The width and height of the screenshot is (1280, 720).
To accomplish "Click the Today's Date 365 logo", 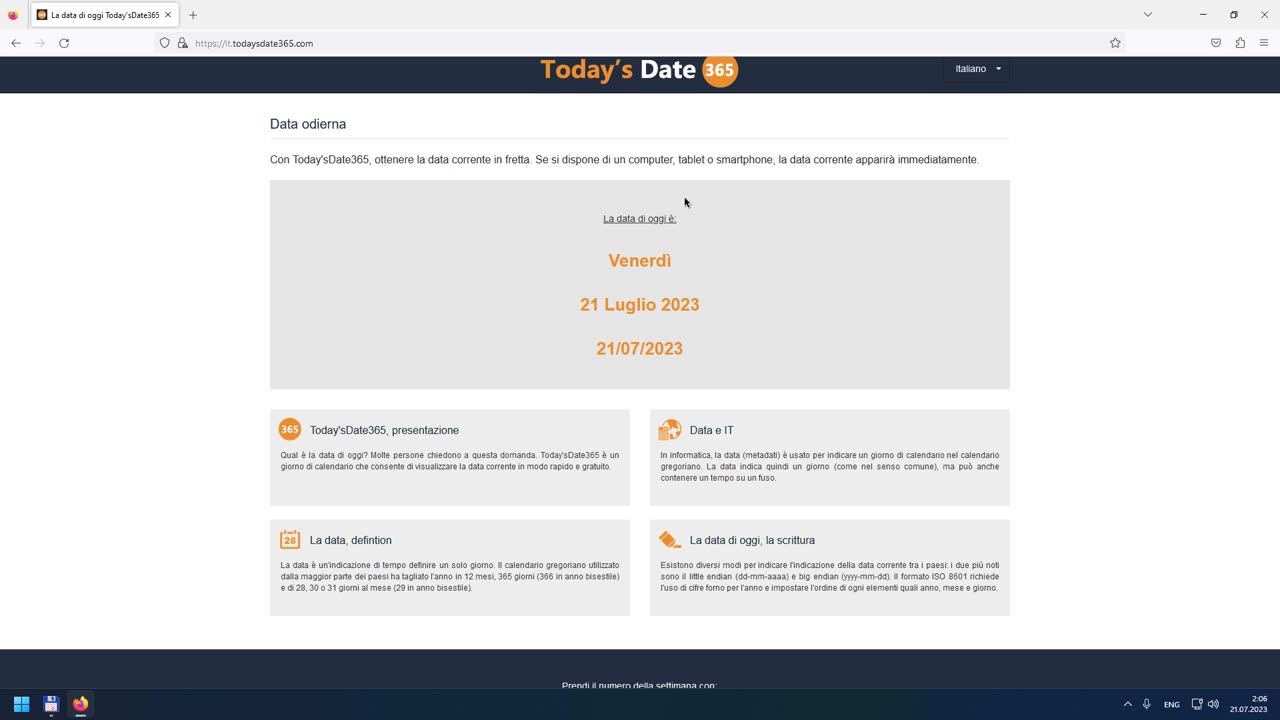I will tap(639, 70).
